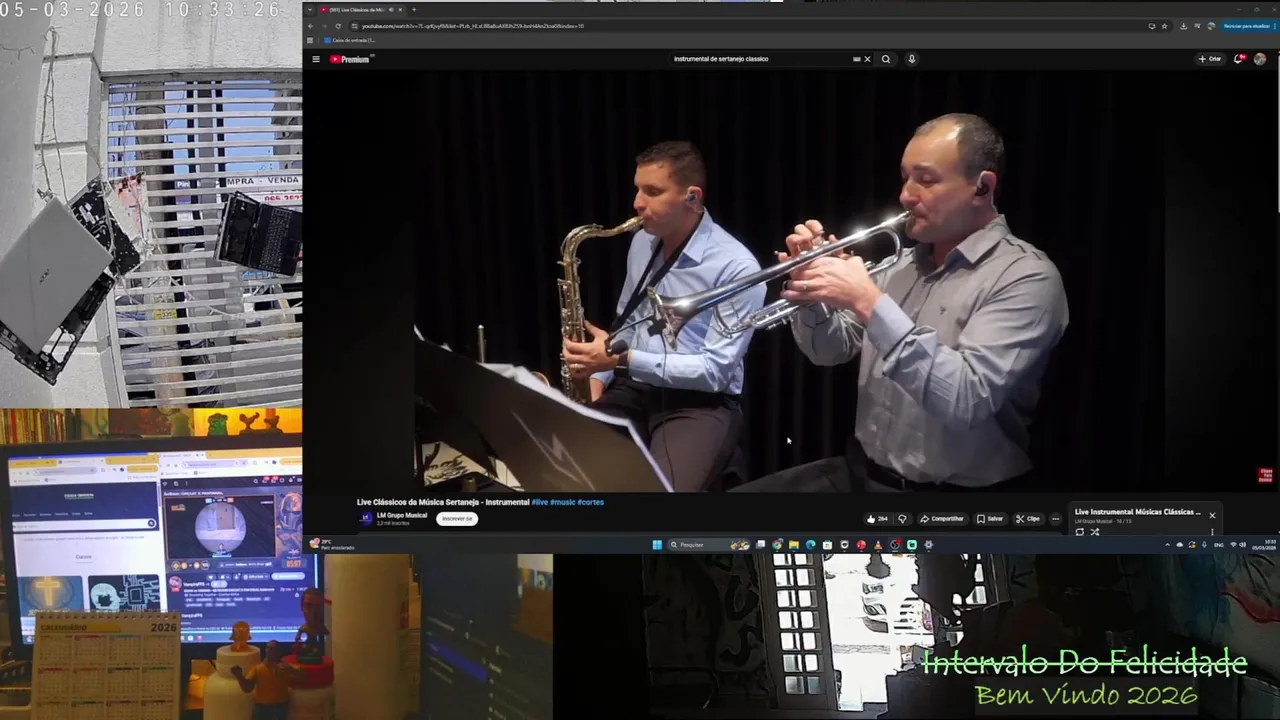Dislike the video with thumbs down
This screenshot has width=1280, height=720.
pyautogui.click(x=902, y=519)
